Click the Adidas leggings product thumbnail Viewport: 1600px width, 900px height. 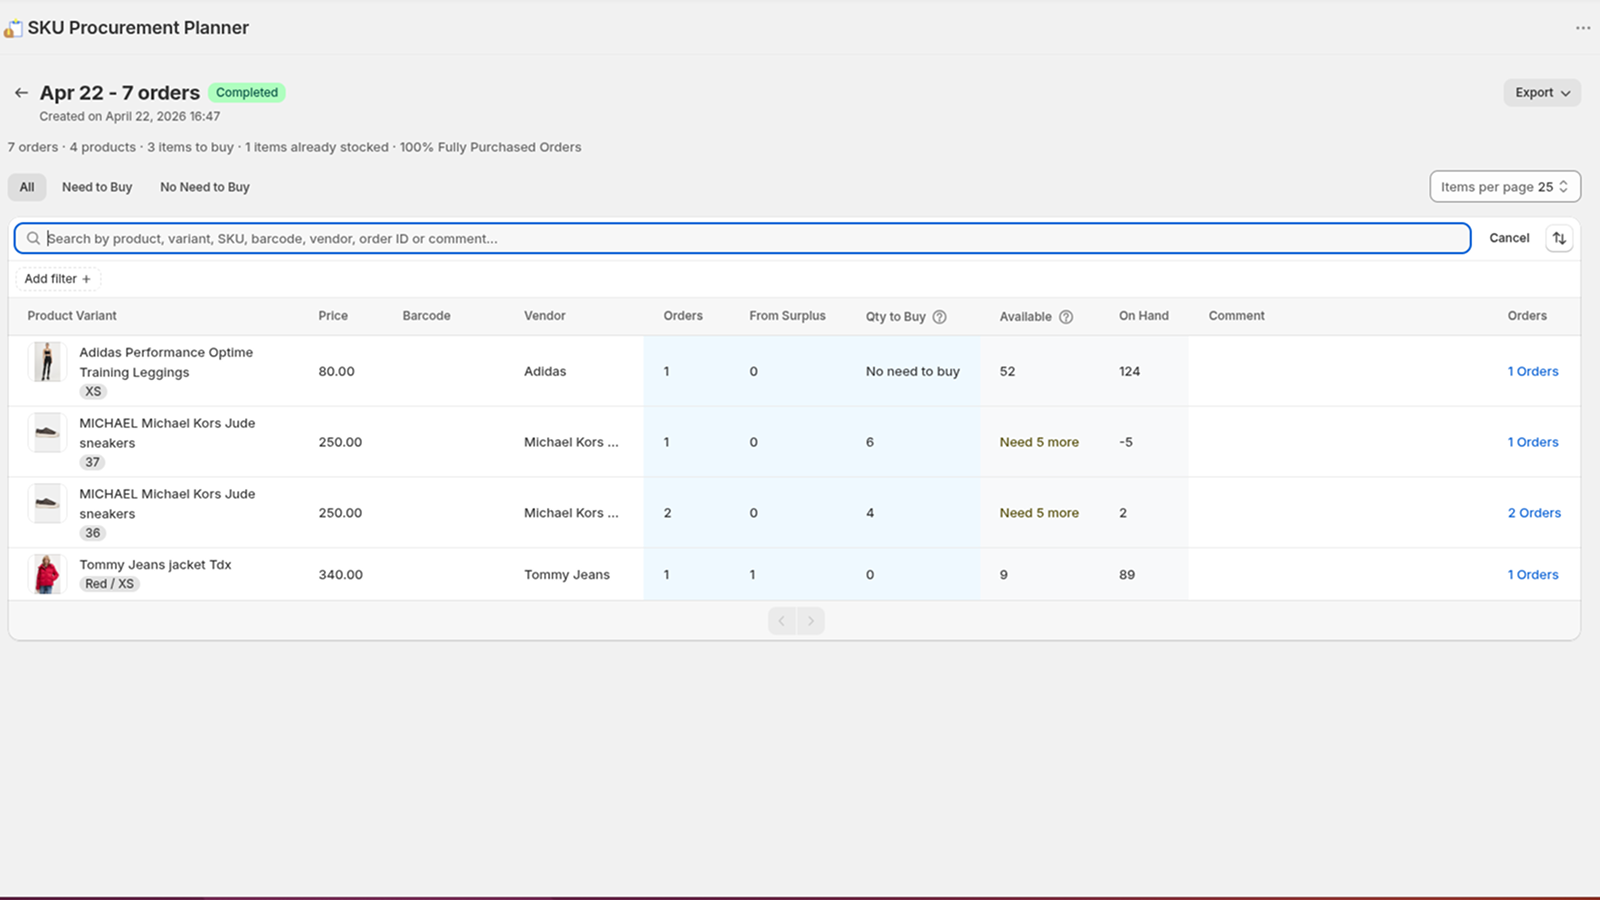tap(46, 362)
